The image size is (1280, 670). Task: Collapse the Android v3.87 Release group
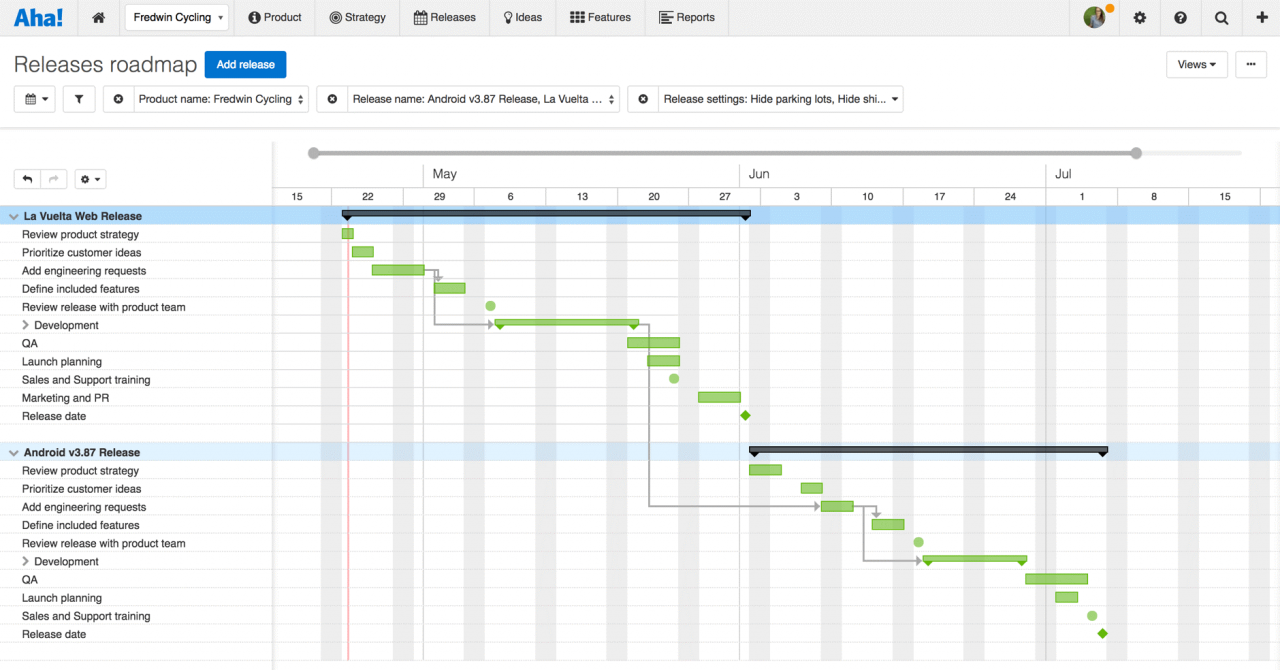point(14,453)
